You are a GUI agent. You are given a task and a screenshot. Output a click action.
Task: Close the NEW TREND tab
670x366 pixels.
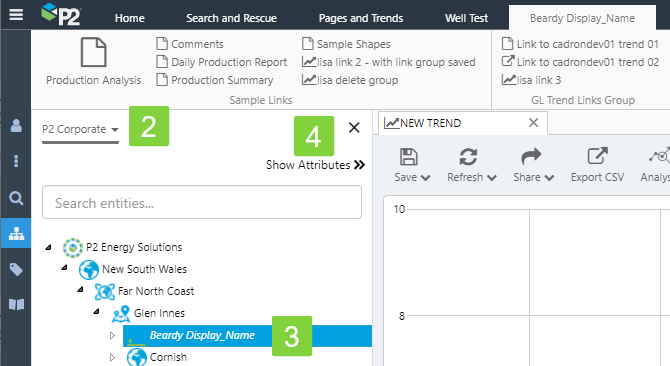[x=533, y=123]
